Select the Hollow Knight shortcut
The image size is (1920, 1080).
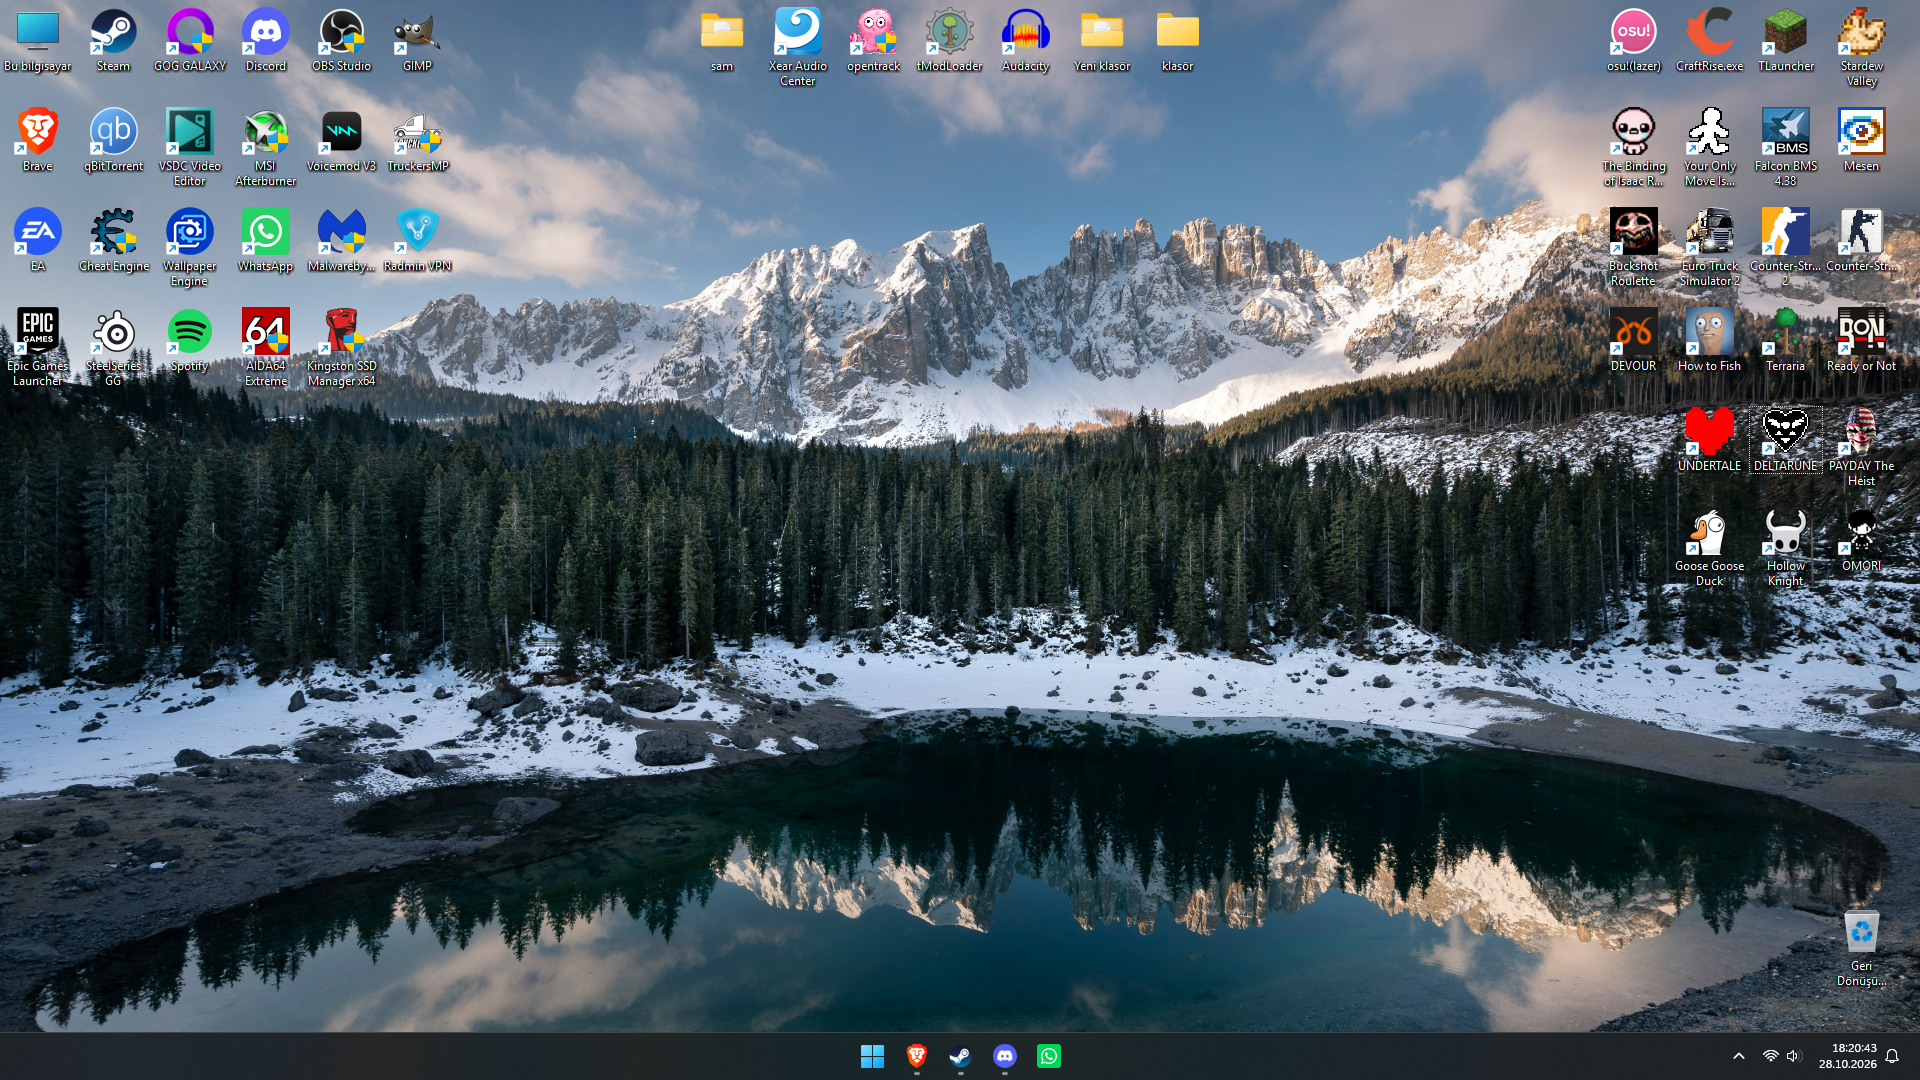[x=1785, y=548]
